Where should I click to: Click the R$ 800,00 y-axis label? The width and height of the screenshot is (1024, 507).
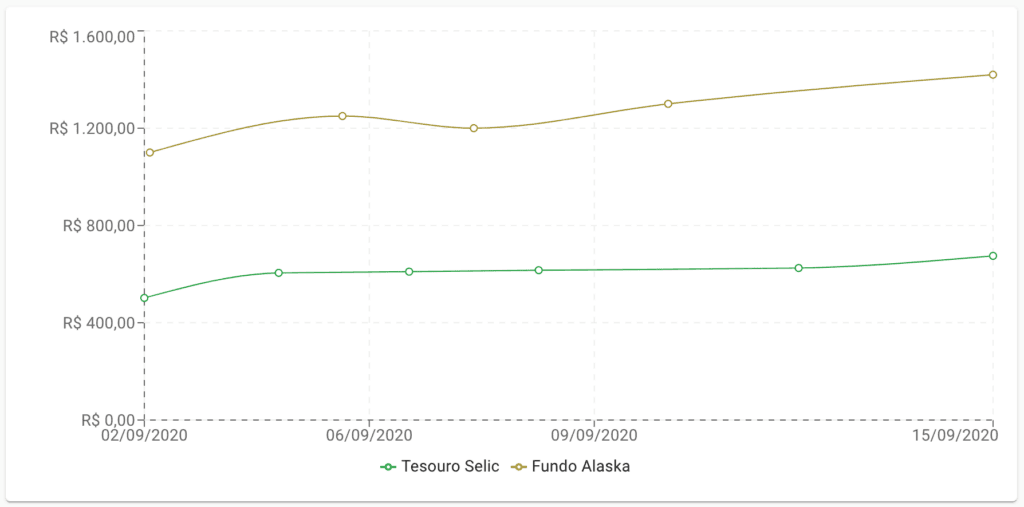pyautogui.click(x=99, y=225)
